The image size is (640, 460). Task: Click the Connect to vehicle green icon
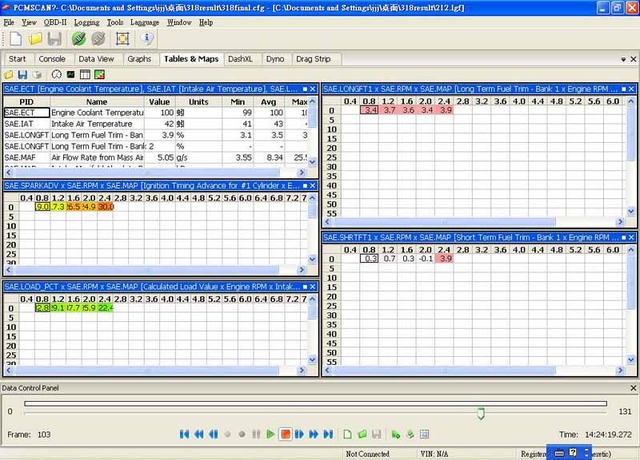78,39
